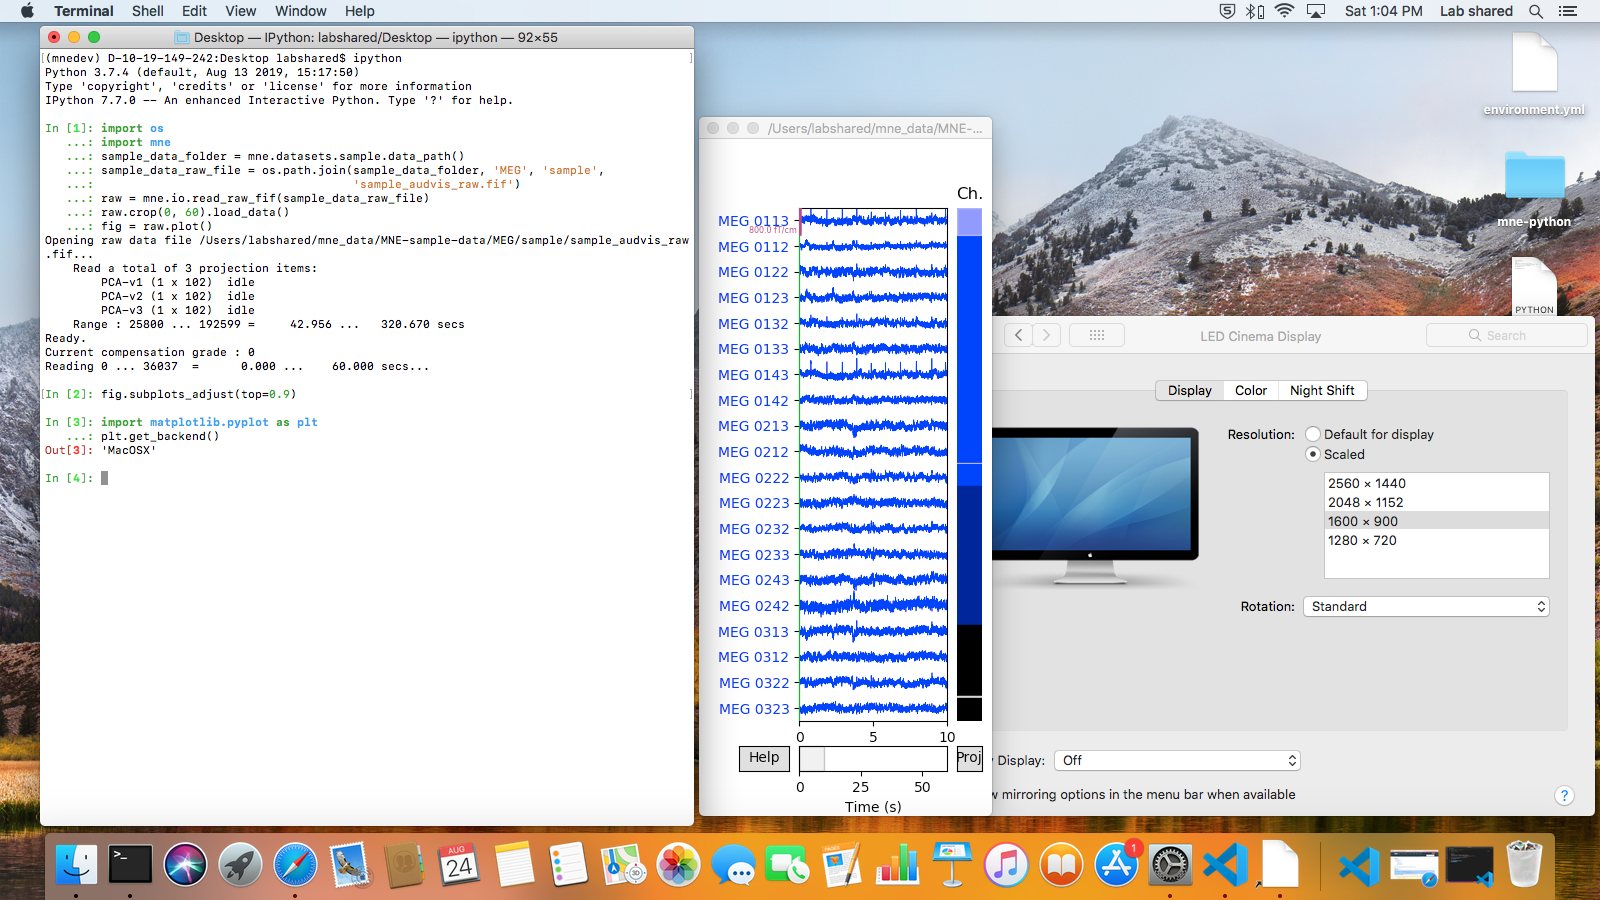
Task: Open Mail stamp icon in dock
Action: pos(350,865)
